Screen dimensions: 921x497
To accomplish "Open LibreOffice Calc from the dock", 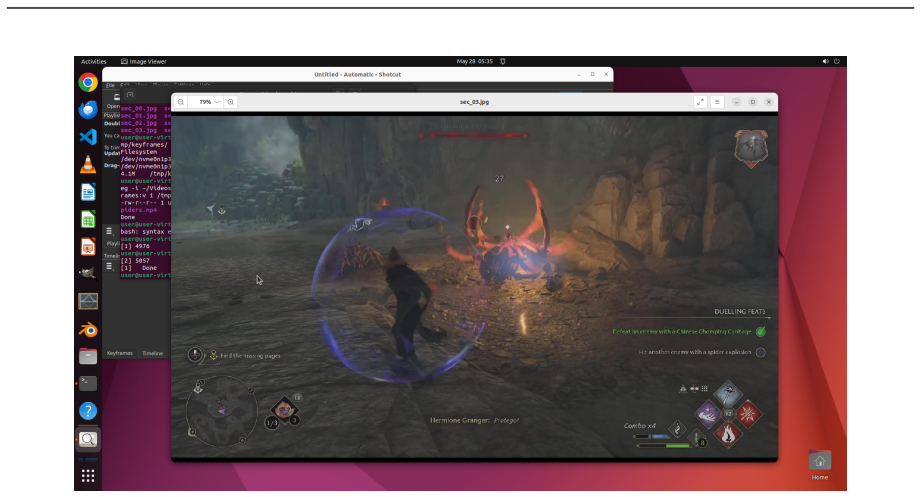I will 88,219.
